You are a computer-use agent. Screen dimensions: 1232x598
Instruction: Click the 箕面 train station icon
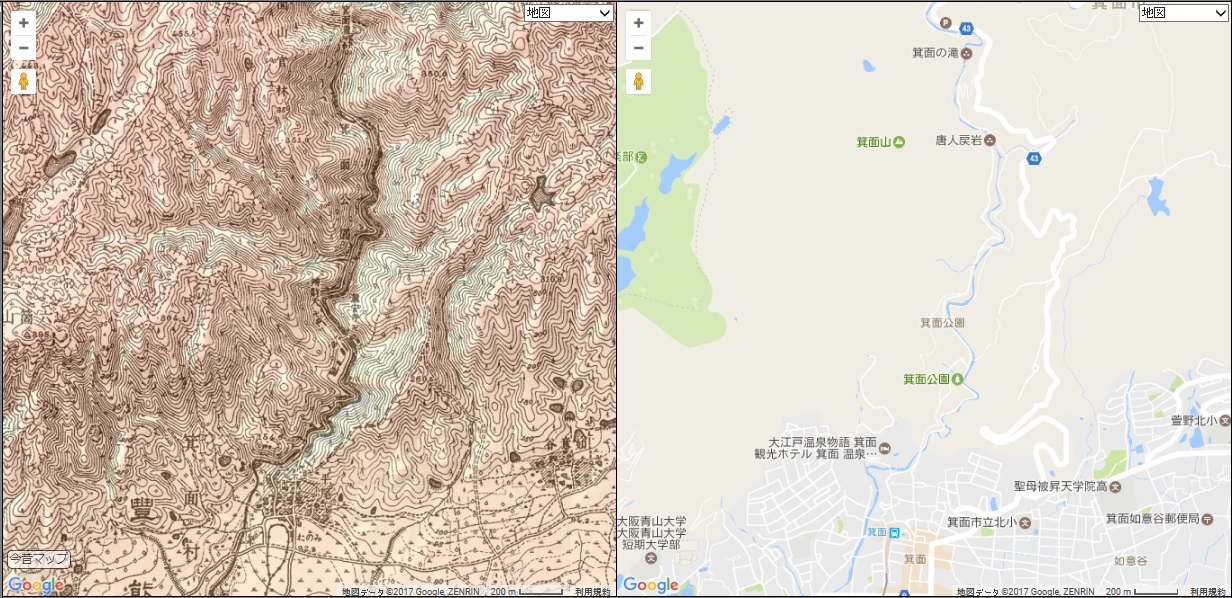click(895, 531)
